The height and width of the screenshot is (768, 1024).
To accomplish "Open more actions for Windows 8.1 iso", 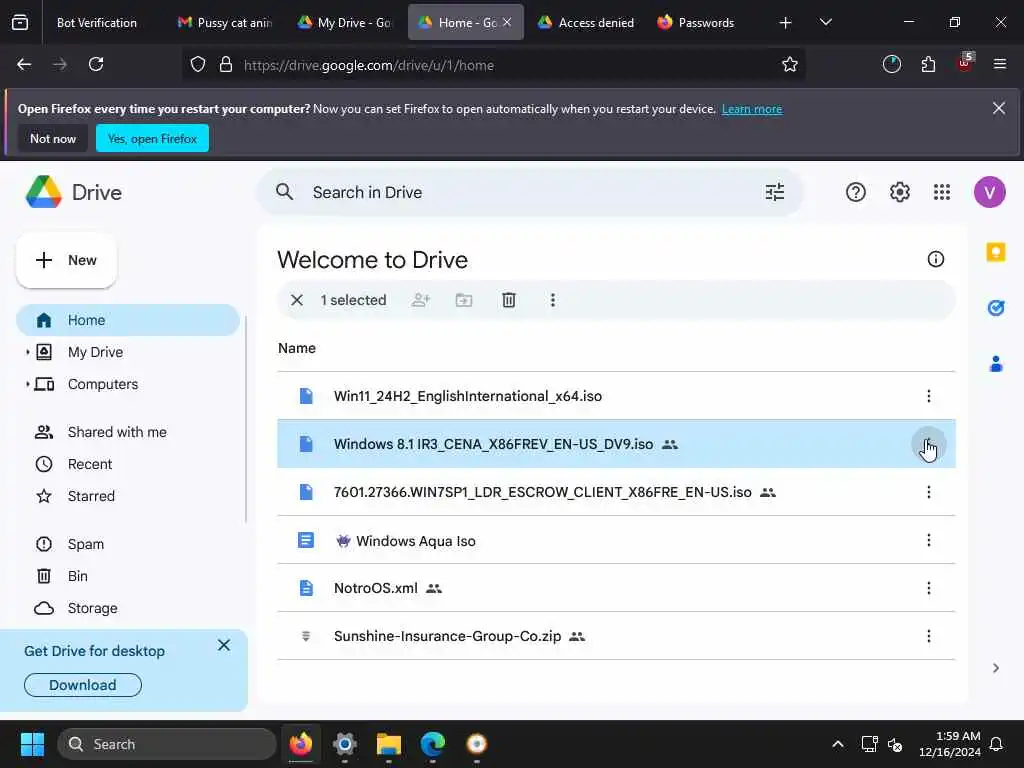I will click(928, 444).
